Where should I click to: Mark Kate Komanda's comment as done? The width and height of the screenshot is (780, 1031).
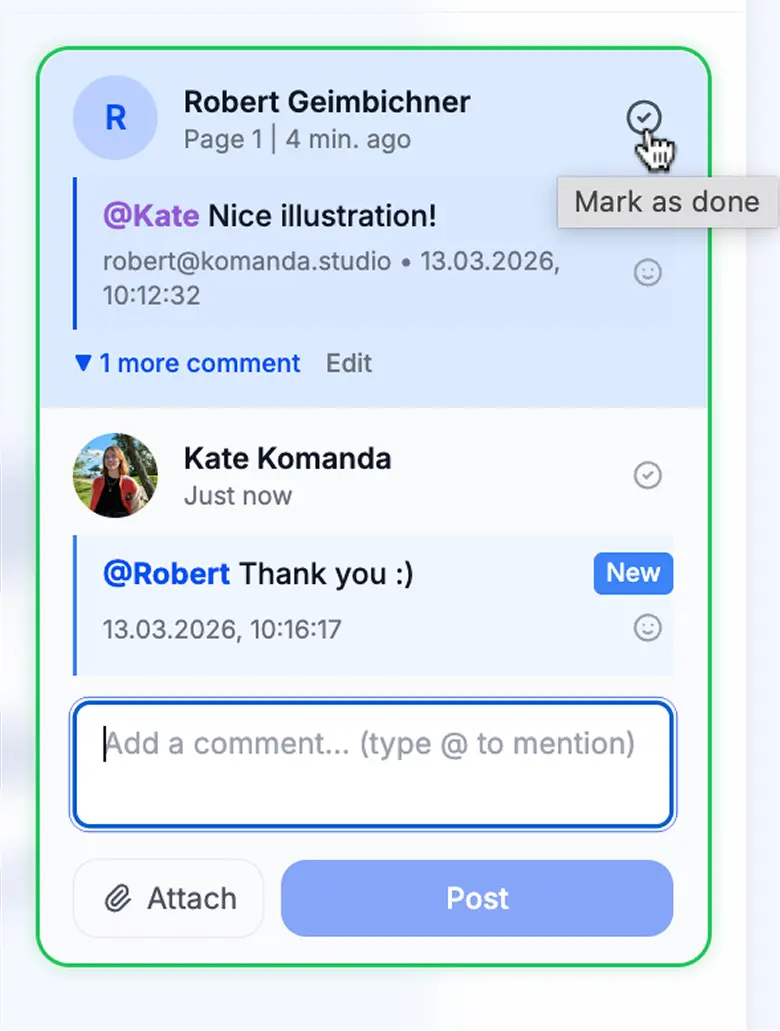click(x=648, y=475)
